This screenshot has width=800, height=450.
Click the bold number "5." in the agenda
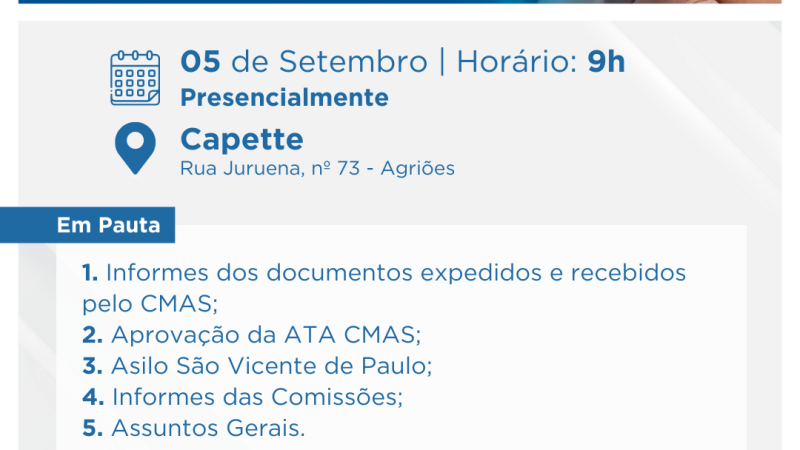[93, 428]
